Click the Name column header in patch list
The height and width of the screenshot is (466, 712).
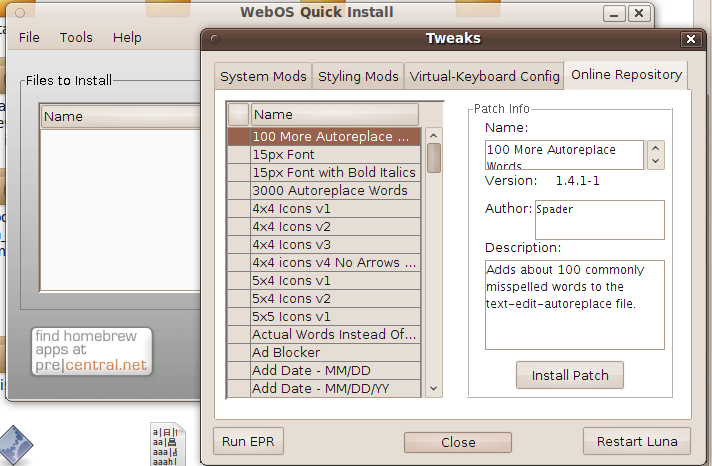[335, 114]
